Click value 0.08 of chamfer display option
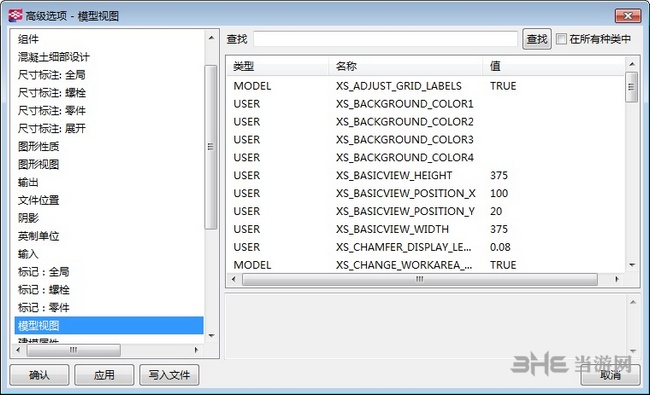 (x=500, y=247)
